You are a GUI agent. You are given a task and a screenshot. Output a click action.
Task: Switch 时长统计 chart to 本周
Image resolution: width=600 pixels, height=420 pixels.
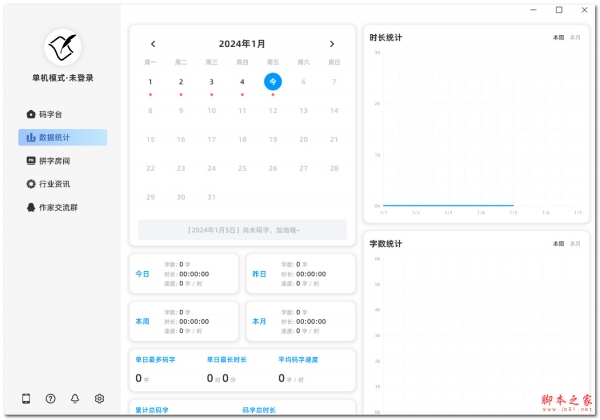(558, 37)
